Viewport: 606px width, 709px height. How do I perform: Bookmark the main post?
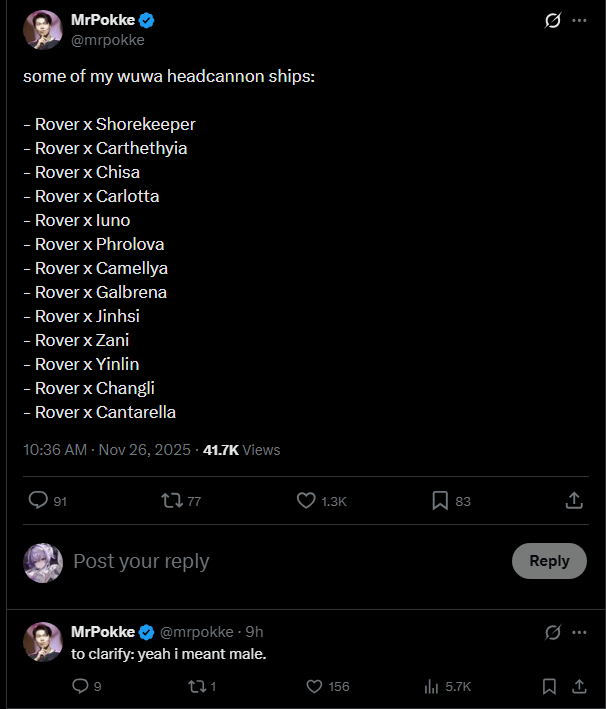(x=440, y=500)
